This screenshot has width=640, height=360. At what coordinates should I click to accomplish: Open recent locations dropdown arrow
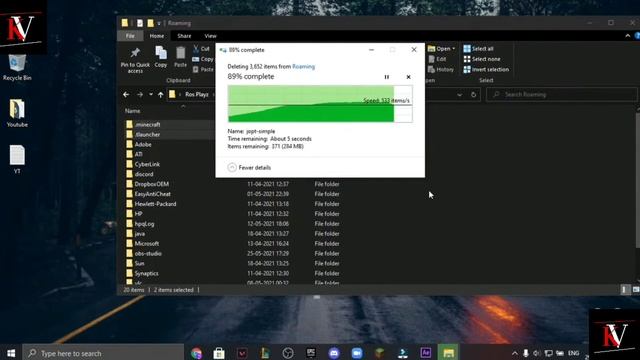[151, 95]
